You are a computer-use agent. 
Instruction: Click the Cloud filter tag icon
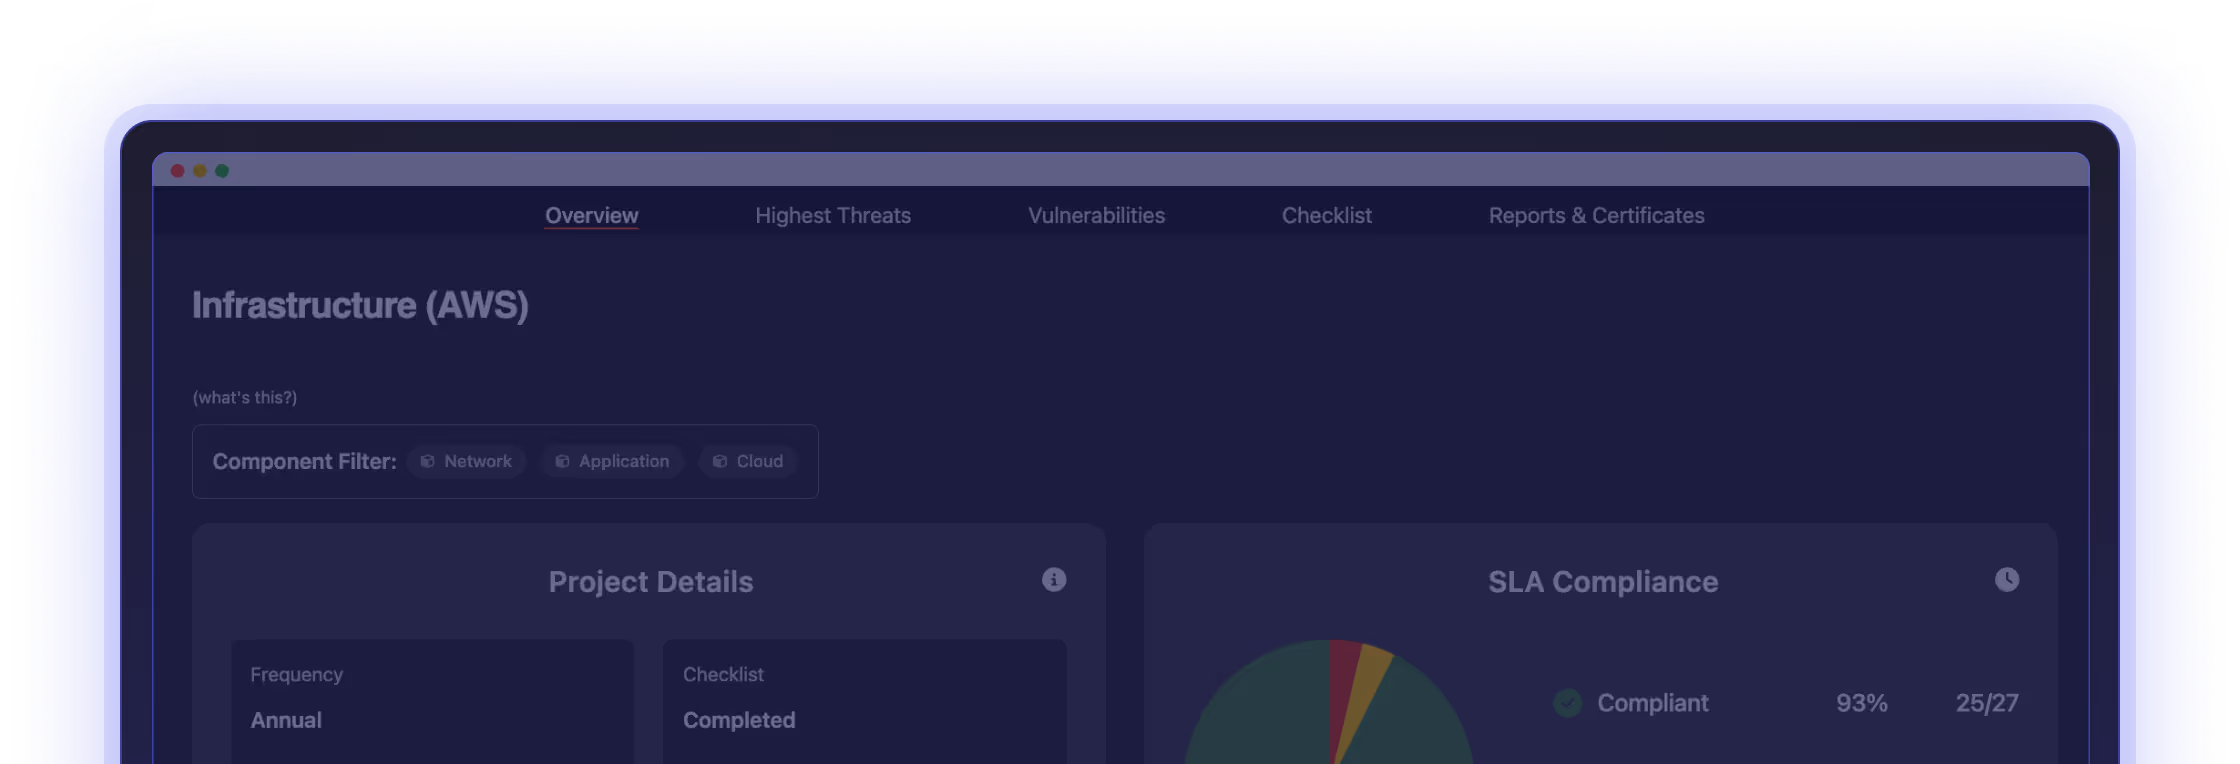(x=719, y=461)
